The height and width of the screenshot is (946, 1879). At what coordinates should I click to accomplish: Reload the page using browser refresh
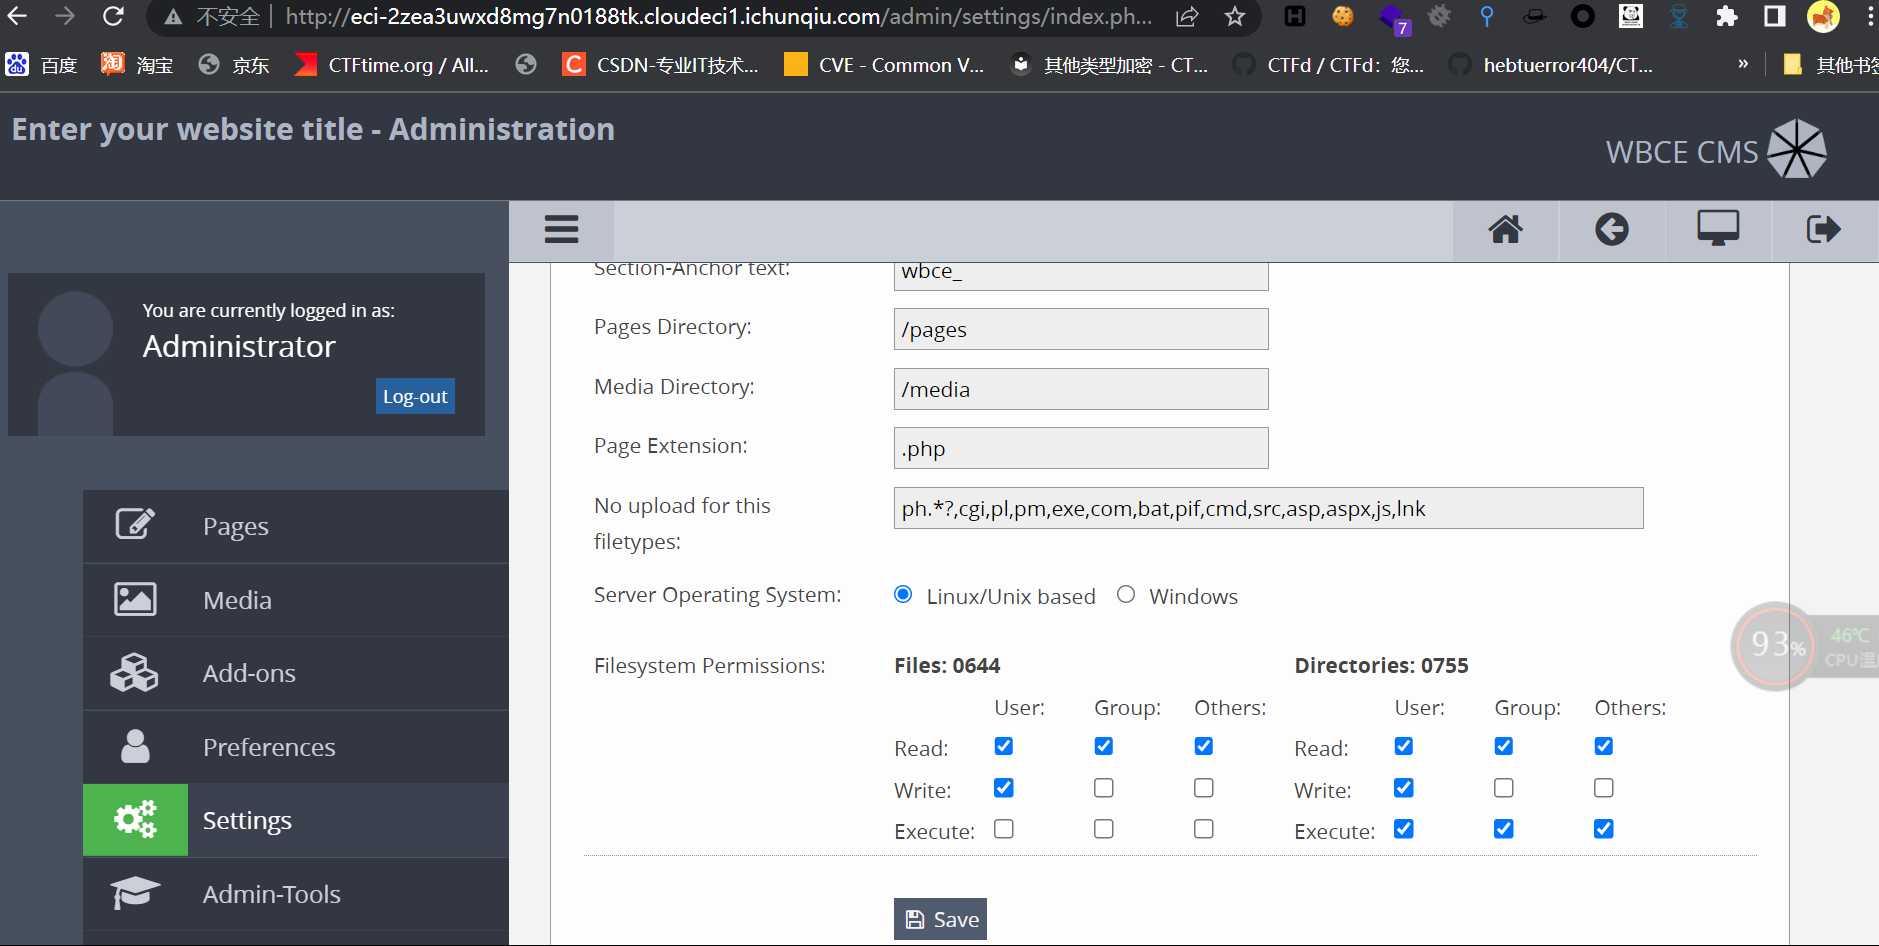[114, 17]
